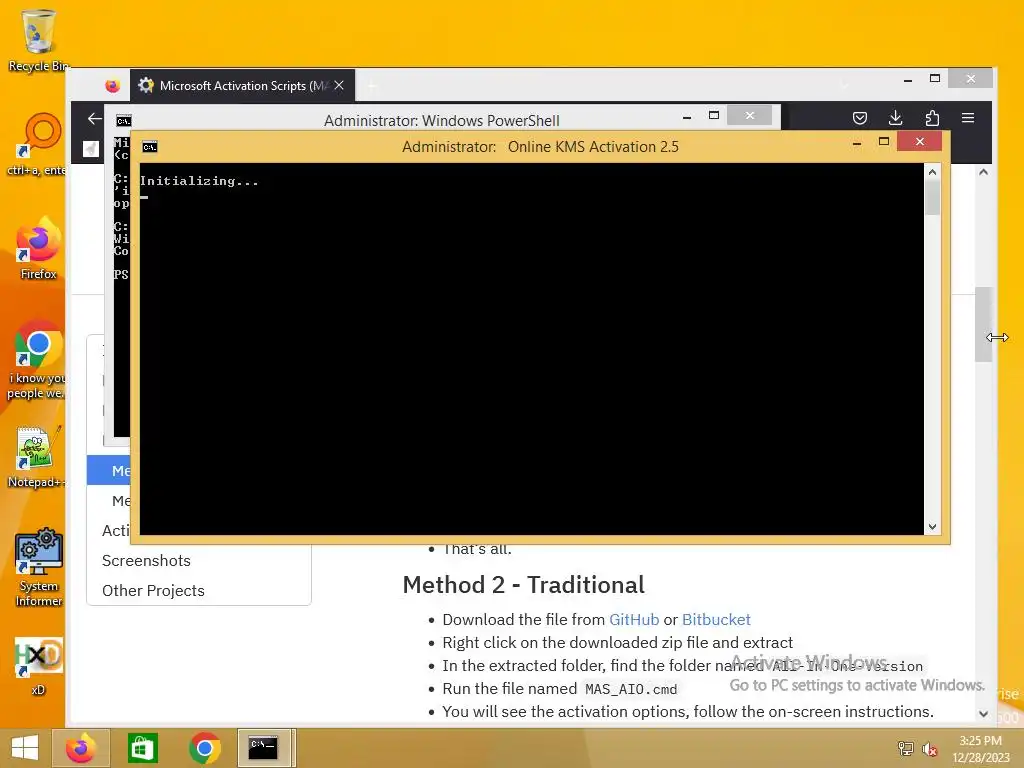The width and height of the screenshot is (1024, 768).
Task: Open PowerShell window's title bar system icon
Action: [123, 121]
